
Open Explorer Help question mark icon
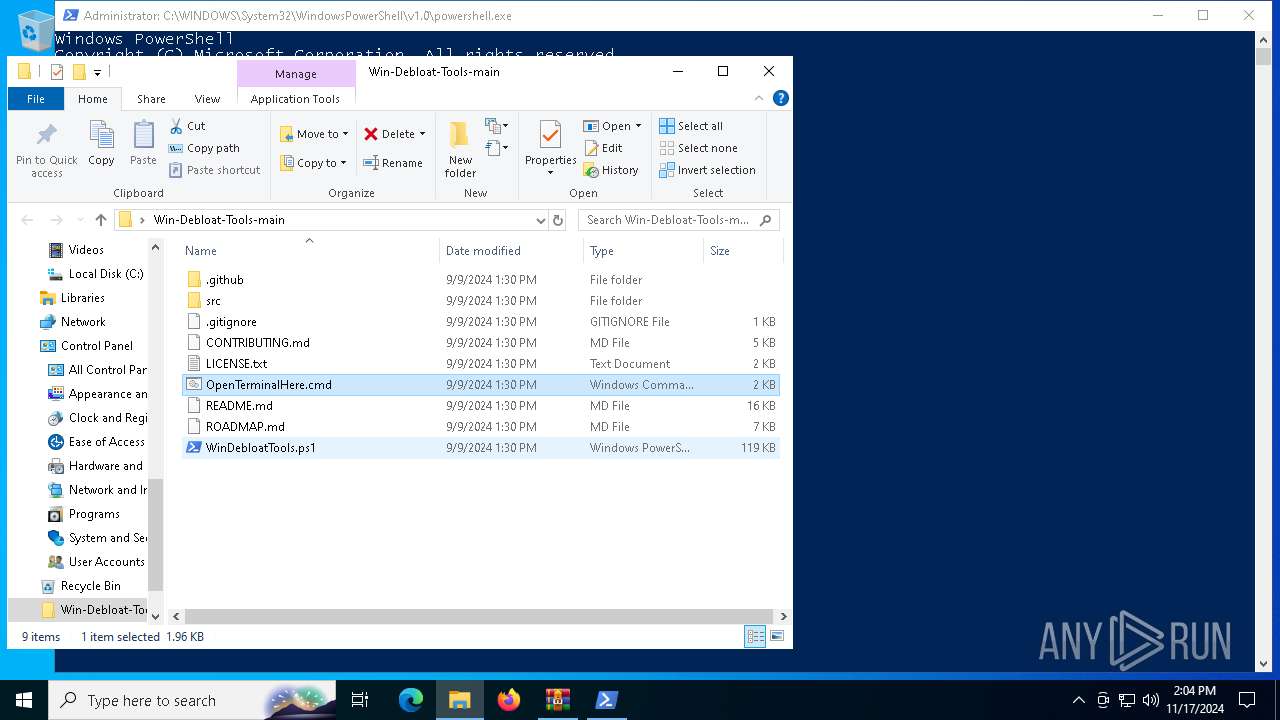coord(781,98)
